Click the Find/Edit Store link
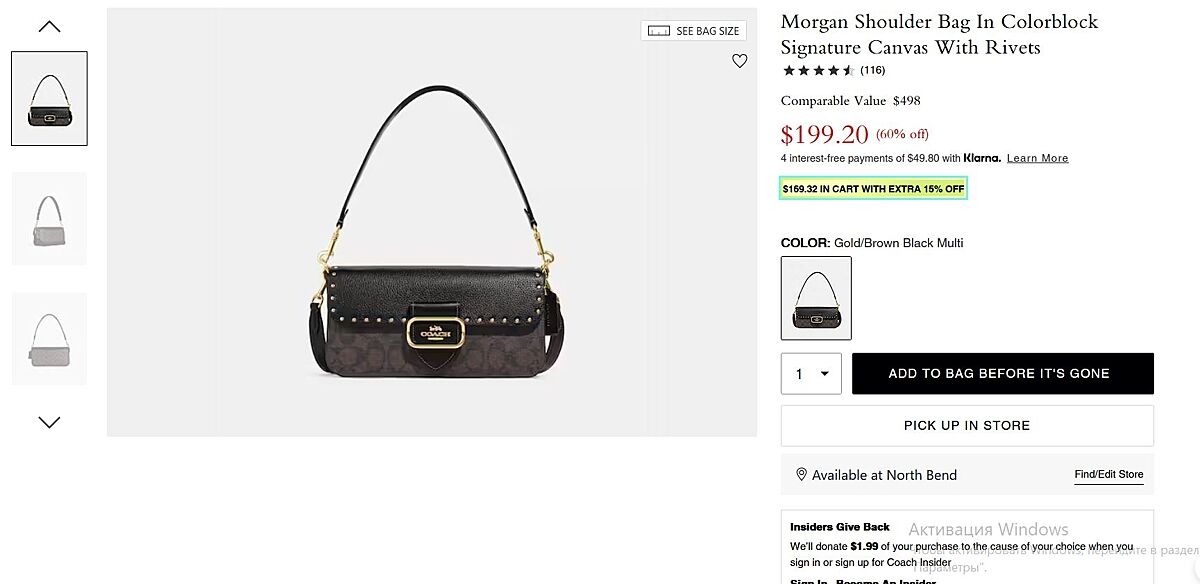The image size is (1200, 584). (1108, 474)
